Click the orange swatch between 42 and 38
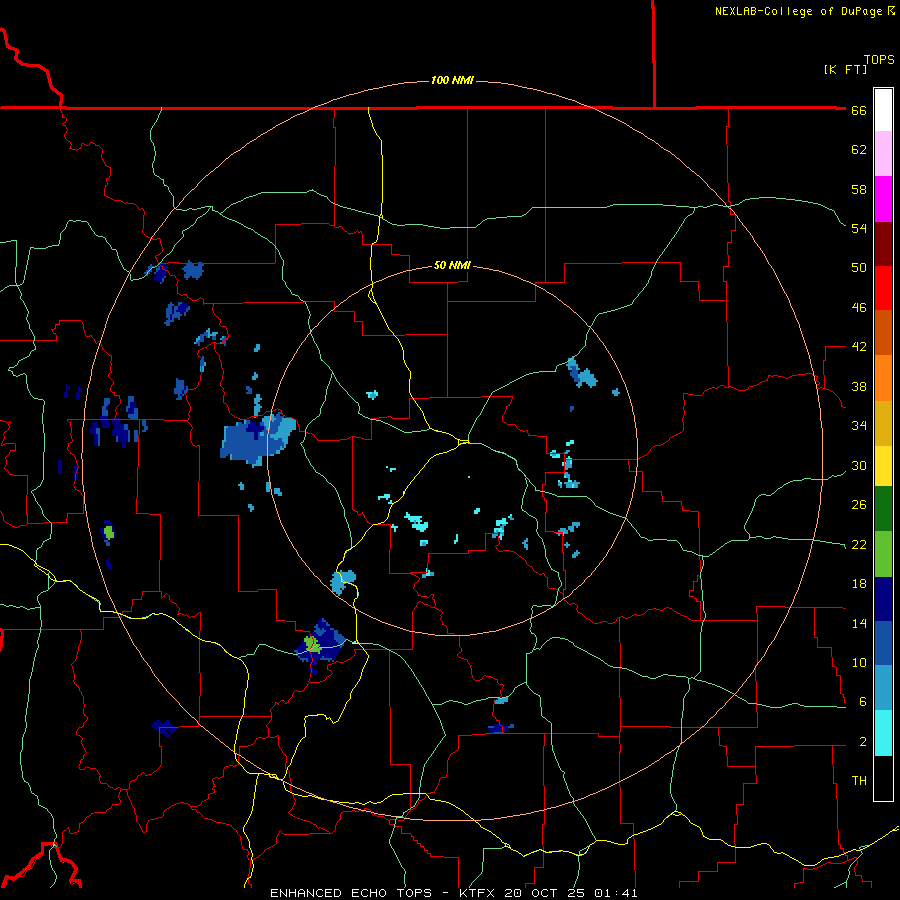This screenshot has height=900, width=900. pos(883,378)
